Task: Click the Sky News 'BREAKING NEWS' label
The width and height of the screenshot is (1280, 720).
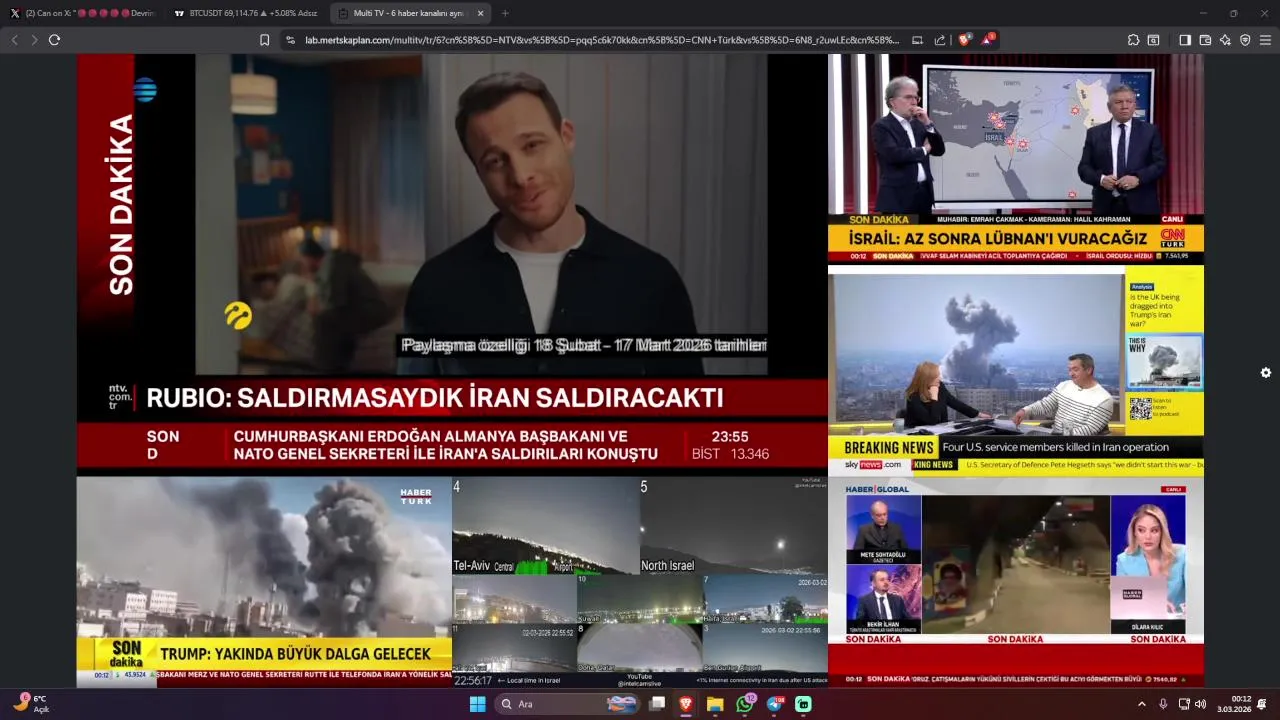Action: click(888, 447)
